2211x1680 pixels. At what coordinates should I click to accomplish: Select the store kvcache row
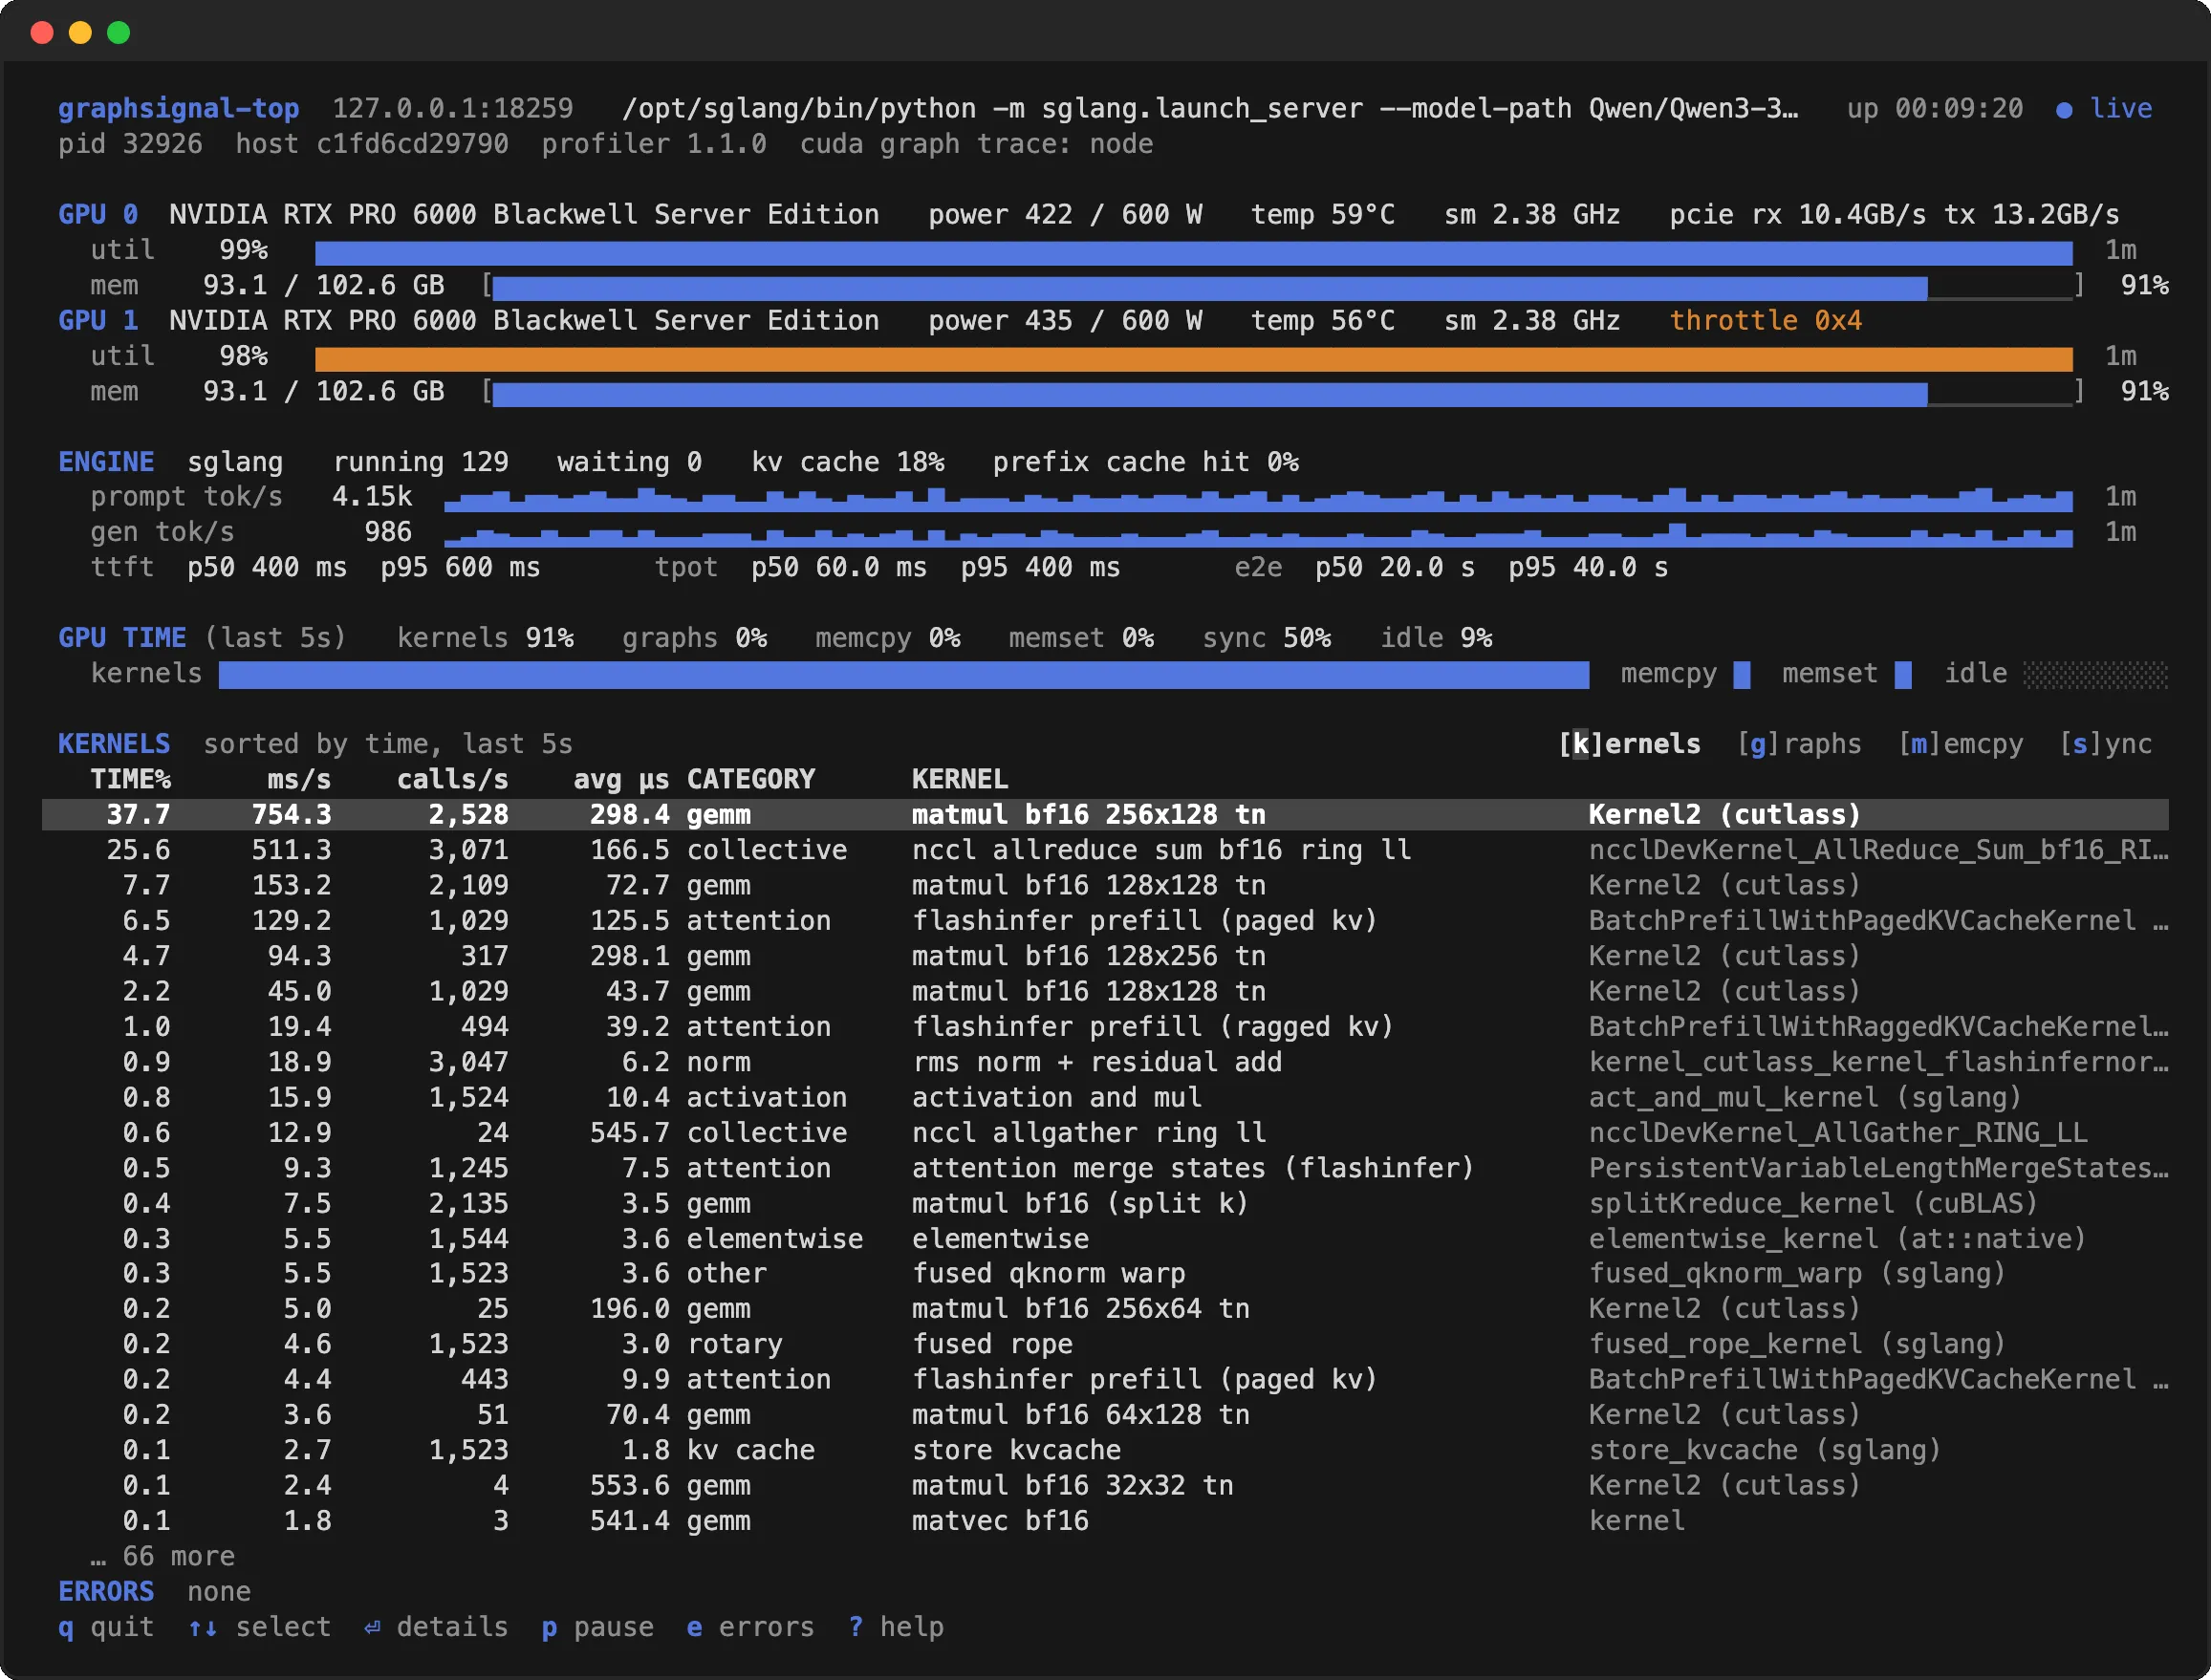click(x=1105, y=1450)
